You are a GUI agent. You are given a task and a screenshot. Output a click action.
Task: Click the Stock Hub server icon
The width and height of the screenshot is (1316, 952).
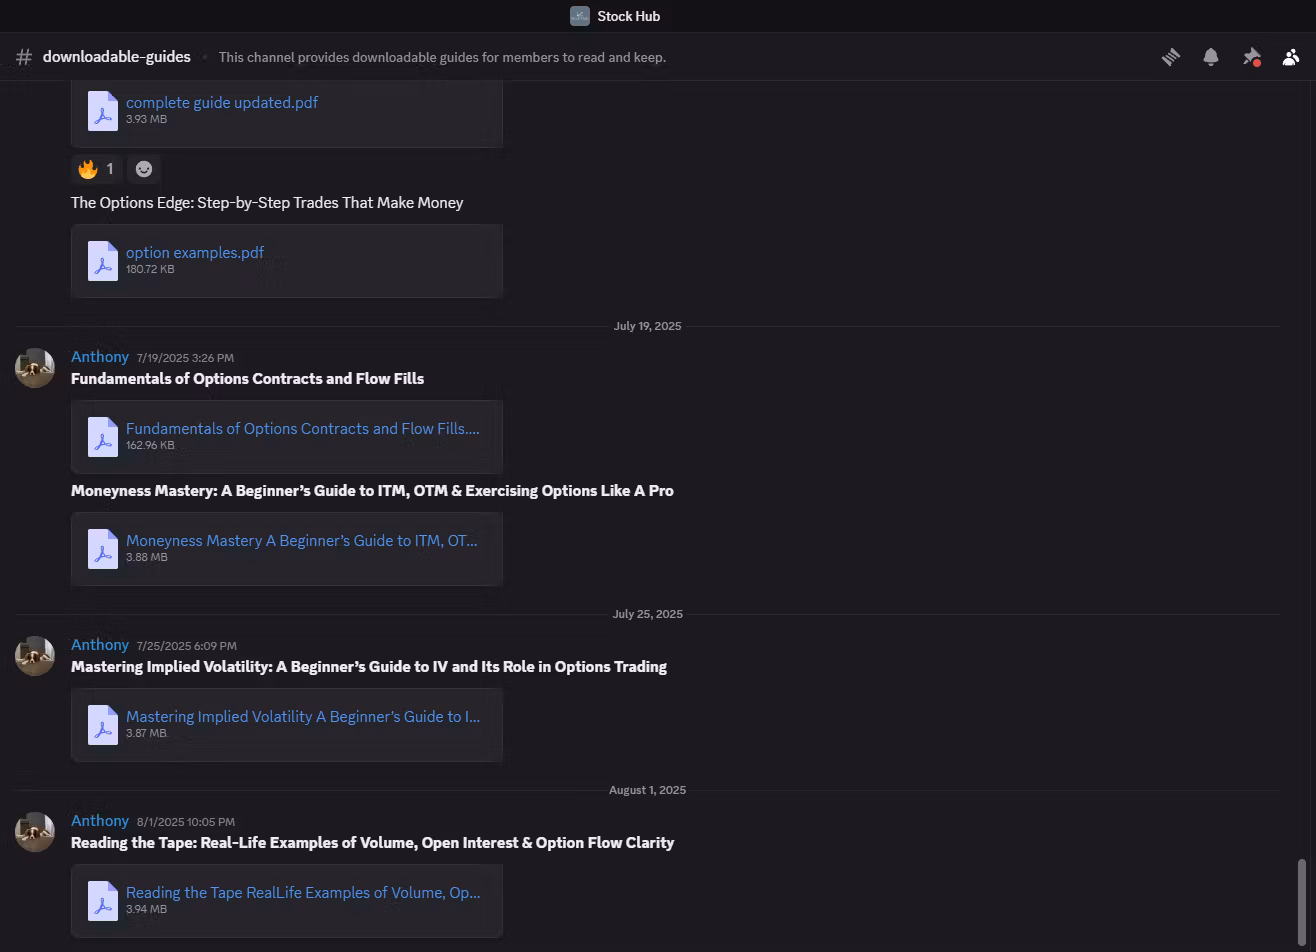tap(580, 16)
